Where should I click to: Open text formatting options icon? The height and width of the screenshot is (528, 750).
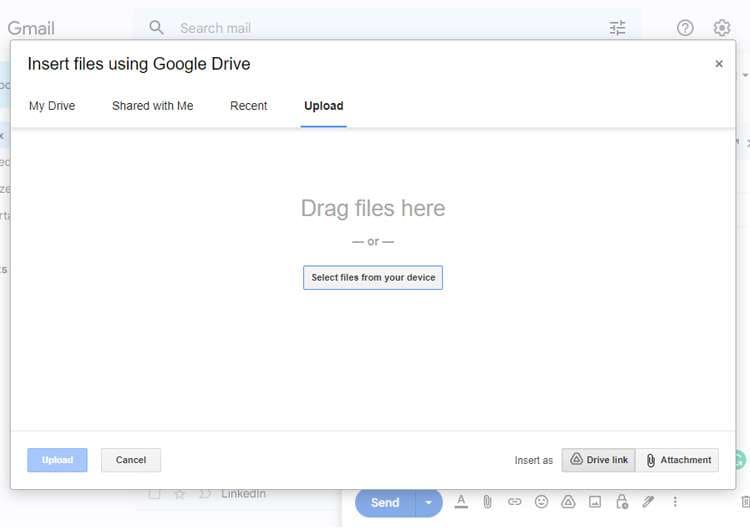click(461, 502)
